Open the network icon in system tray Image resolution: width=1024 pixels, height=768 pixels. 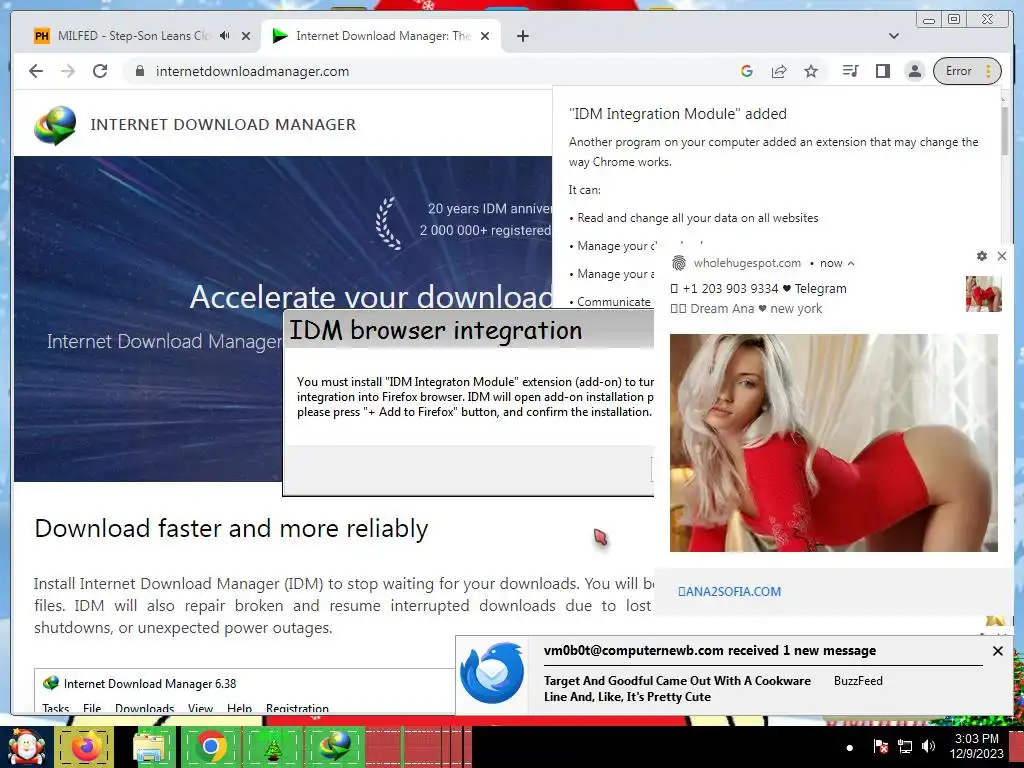click(904, 746)
